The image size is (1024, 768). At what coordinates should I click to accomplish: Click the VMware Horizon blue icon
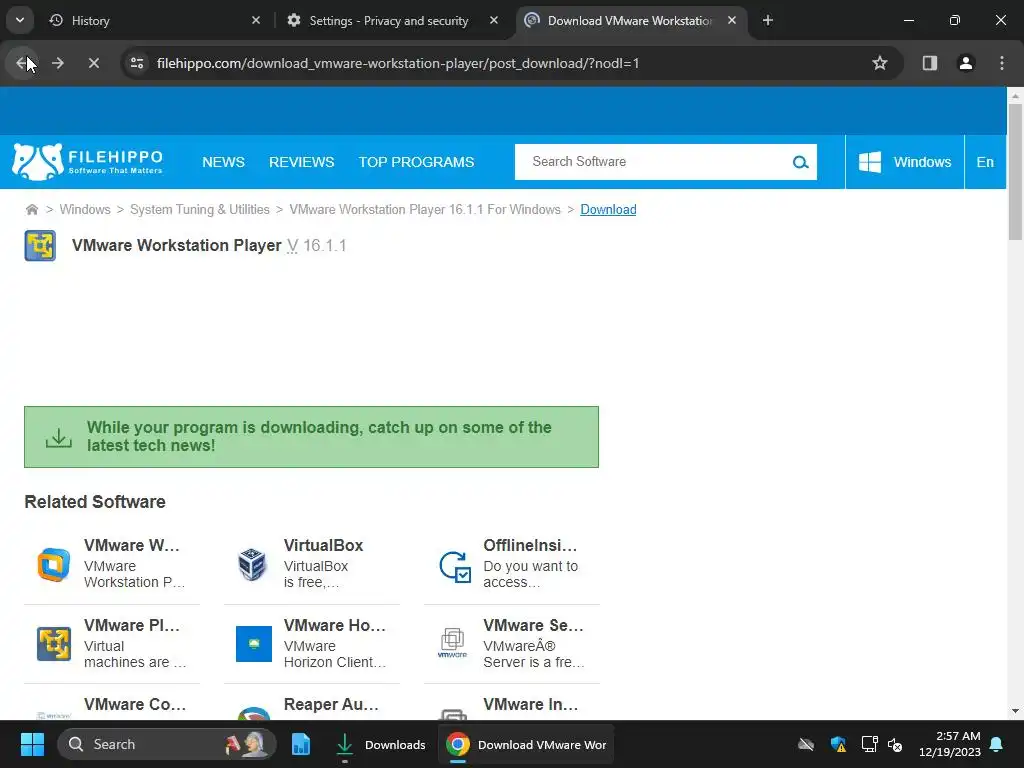253,644
